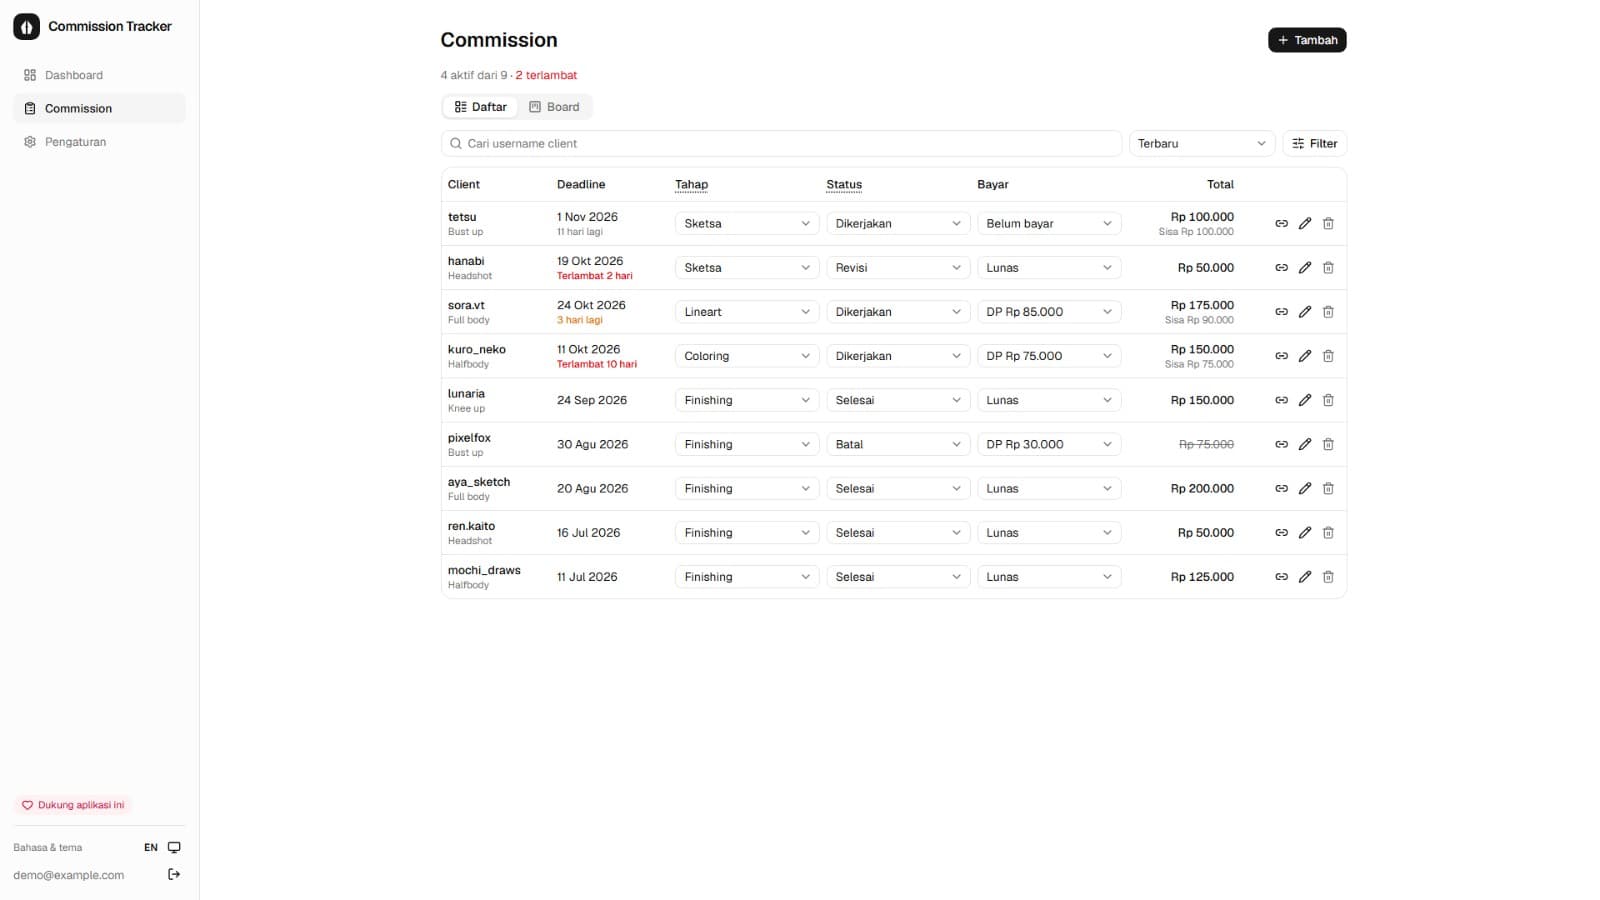
Task: Open the Terbaru sort dropdown
Action: point(1202,144)
